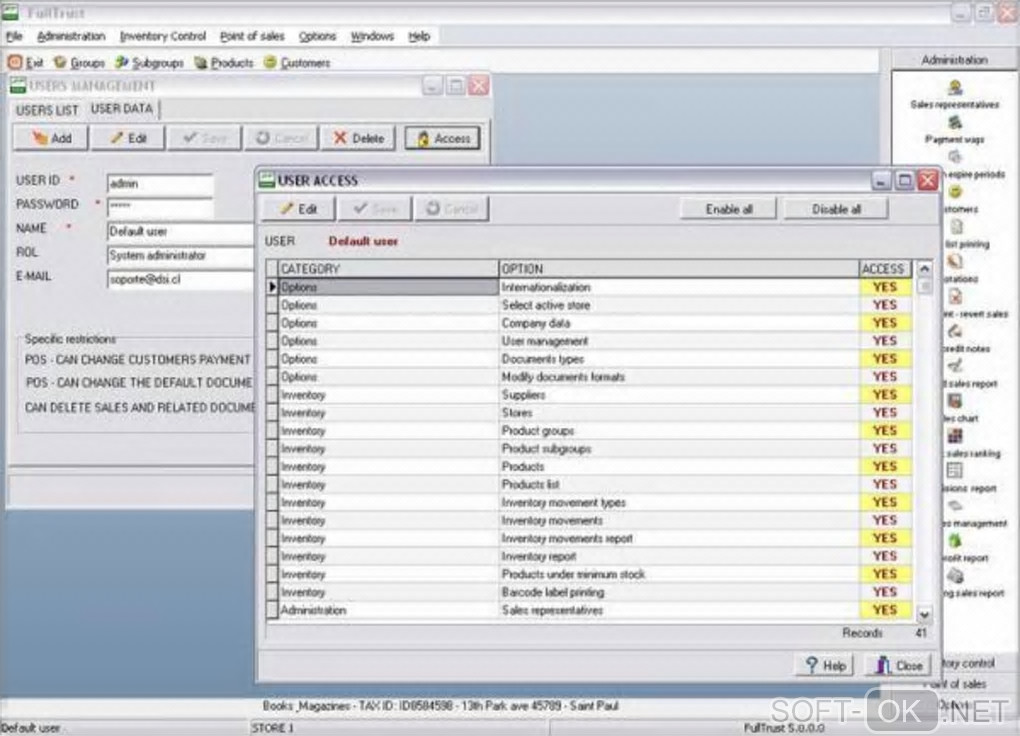Click the CATEGORY column header

point(388,269)
